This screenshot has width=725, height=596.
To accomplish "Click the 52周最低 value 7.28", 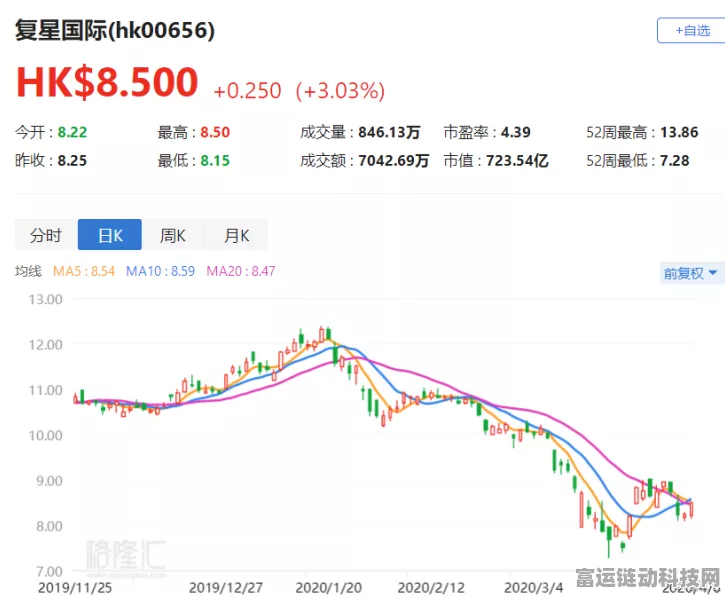I will click(674, 160).
